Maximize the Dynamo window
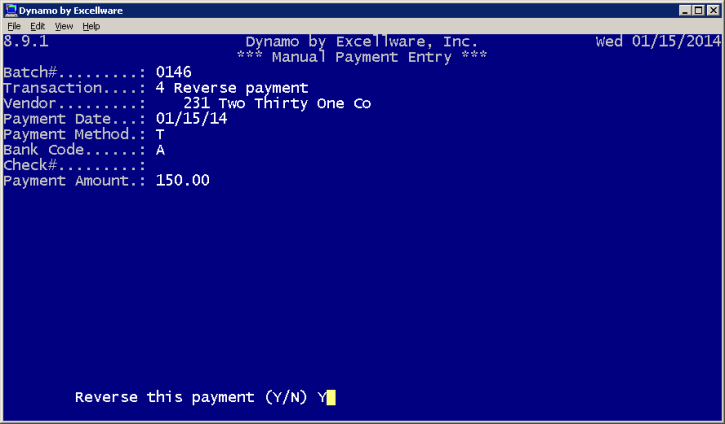 [699, 10]
